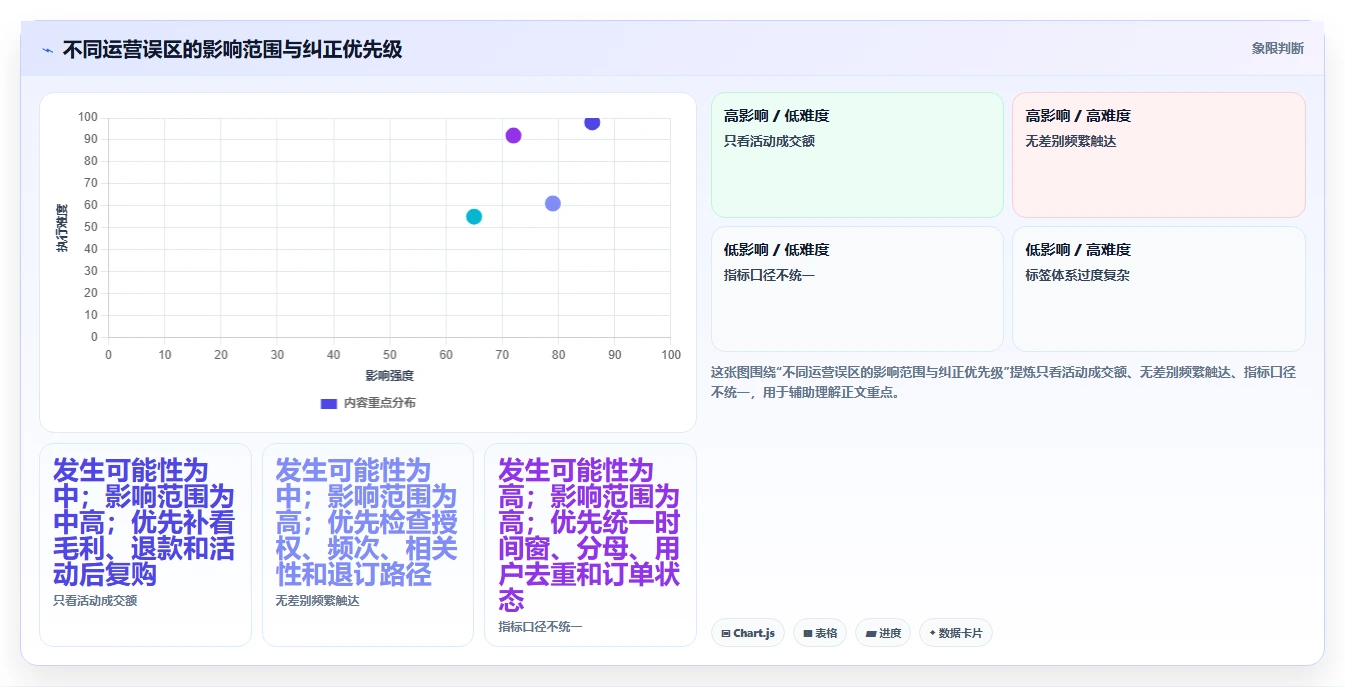
Task: Click the 无差别频繁触达 data card headline
Action: [x=367, y=522]
